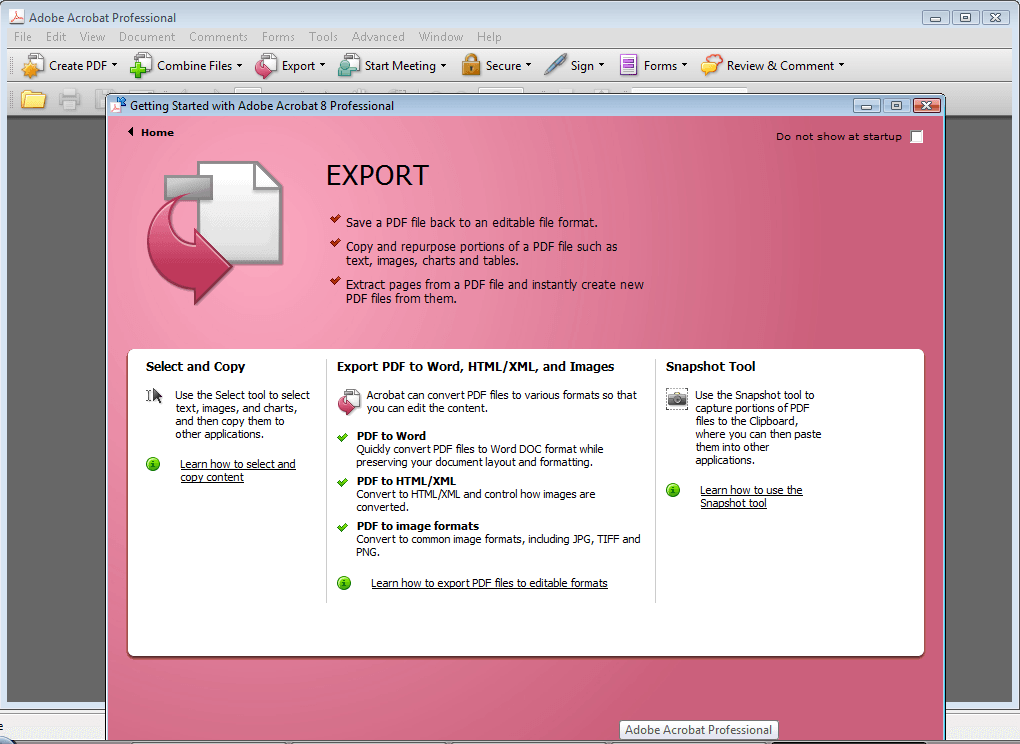Viewport: 1020px width, 744px height.
Task: Go back via the Home link
Action: 157,133
